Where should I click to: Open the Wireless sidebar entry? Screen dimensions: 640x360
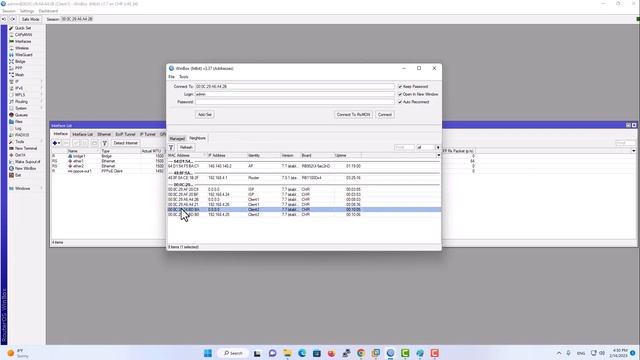coord(22,48)
